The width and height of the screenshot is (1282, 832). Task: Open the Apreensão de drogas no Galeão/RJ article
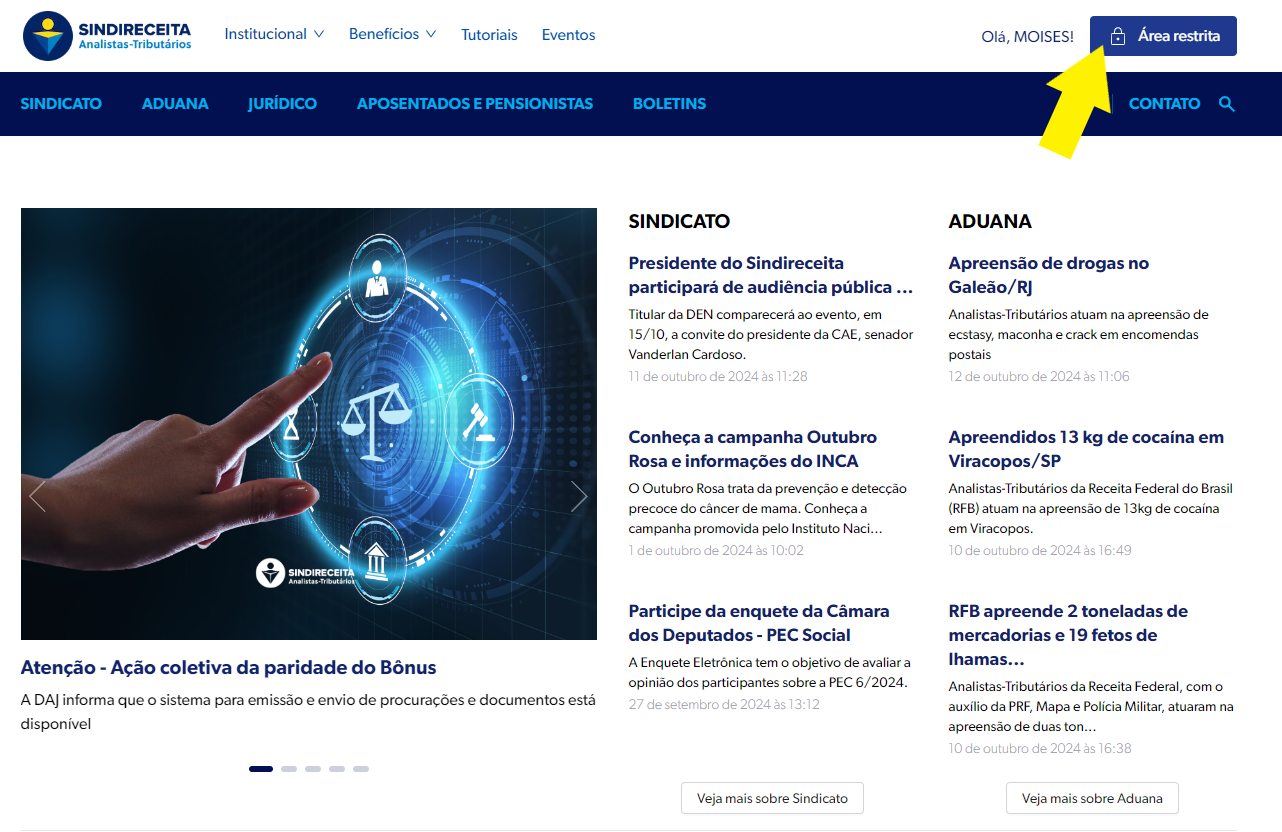tap(1048, 275)
